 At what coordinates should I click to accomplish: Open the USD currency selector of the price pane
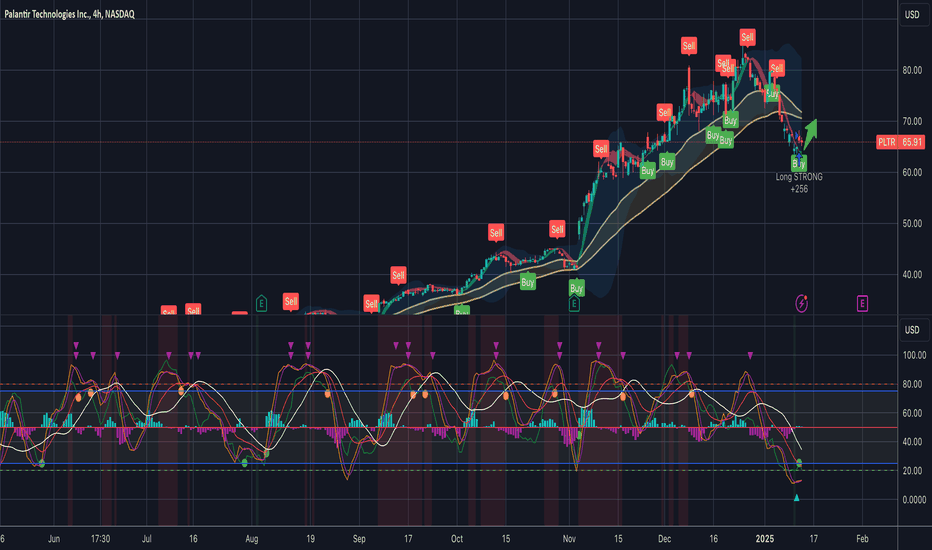912,14
